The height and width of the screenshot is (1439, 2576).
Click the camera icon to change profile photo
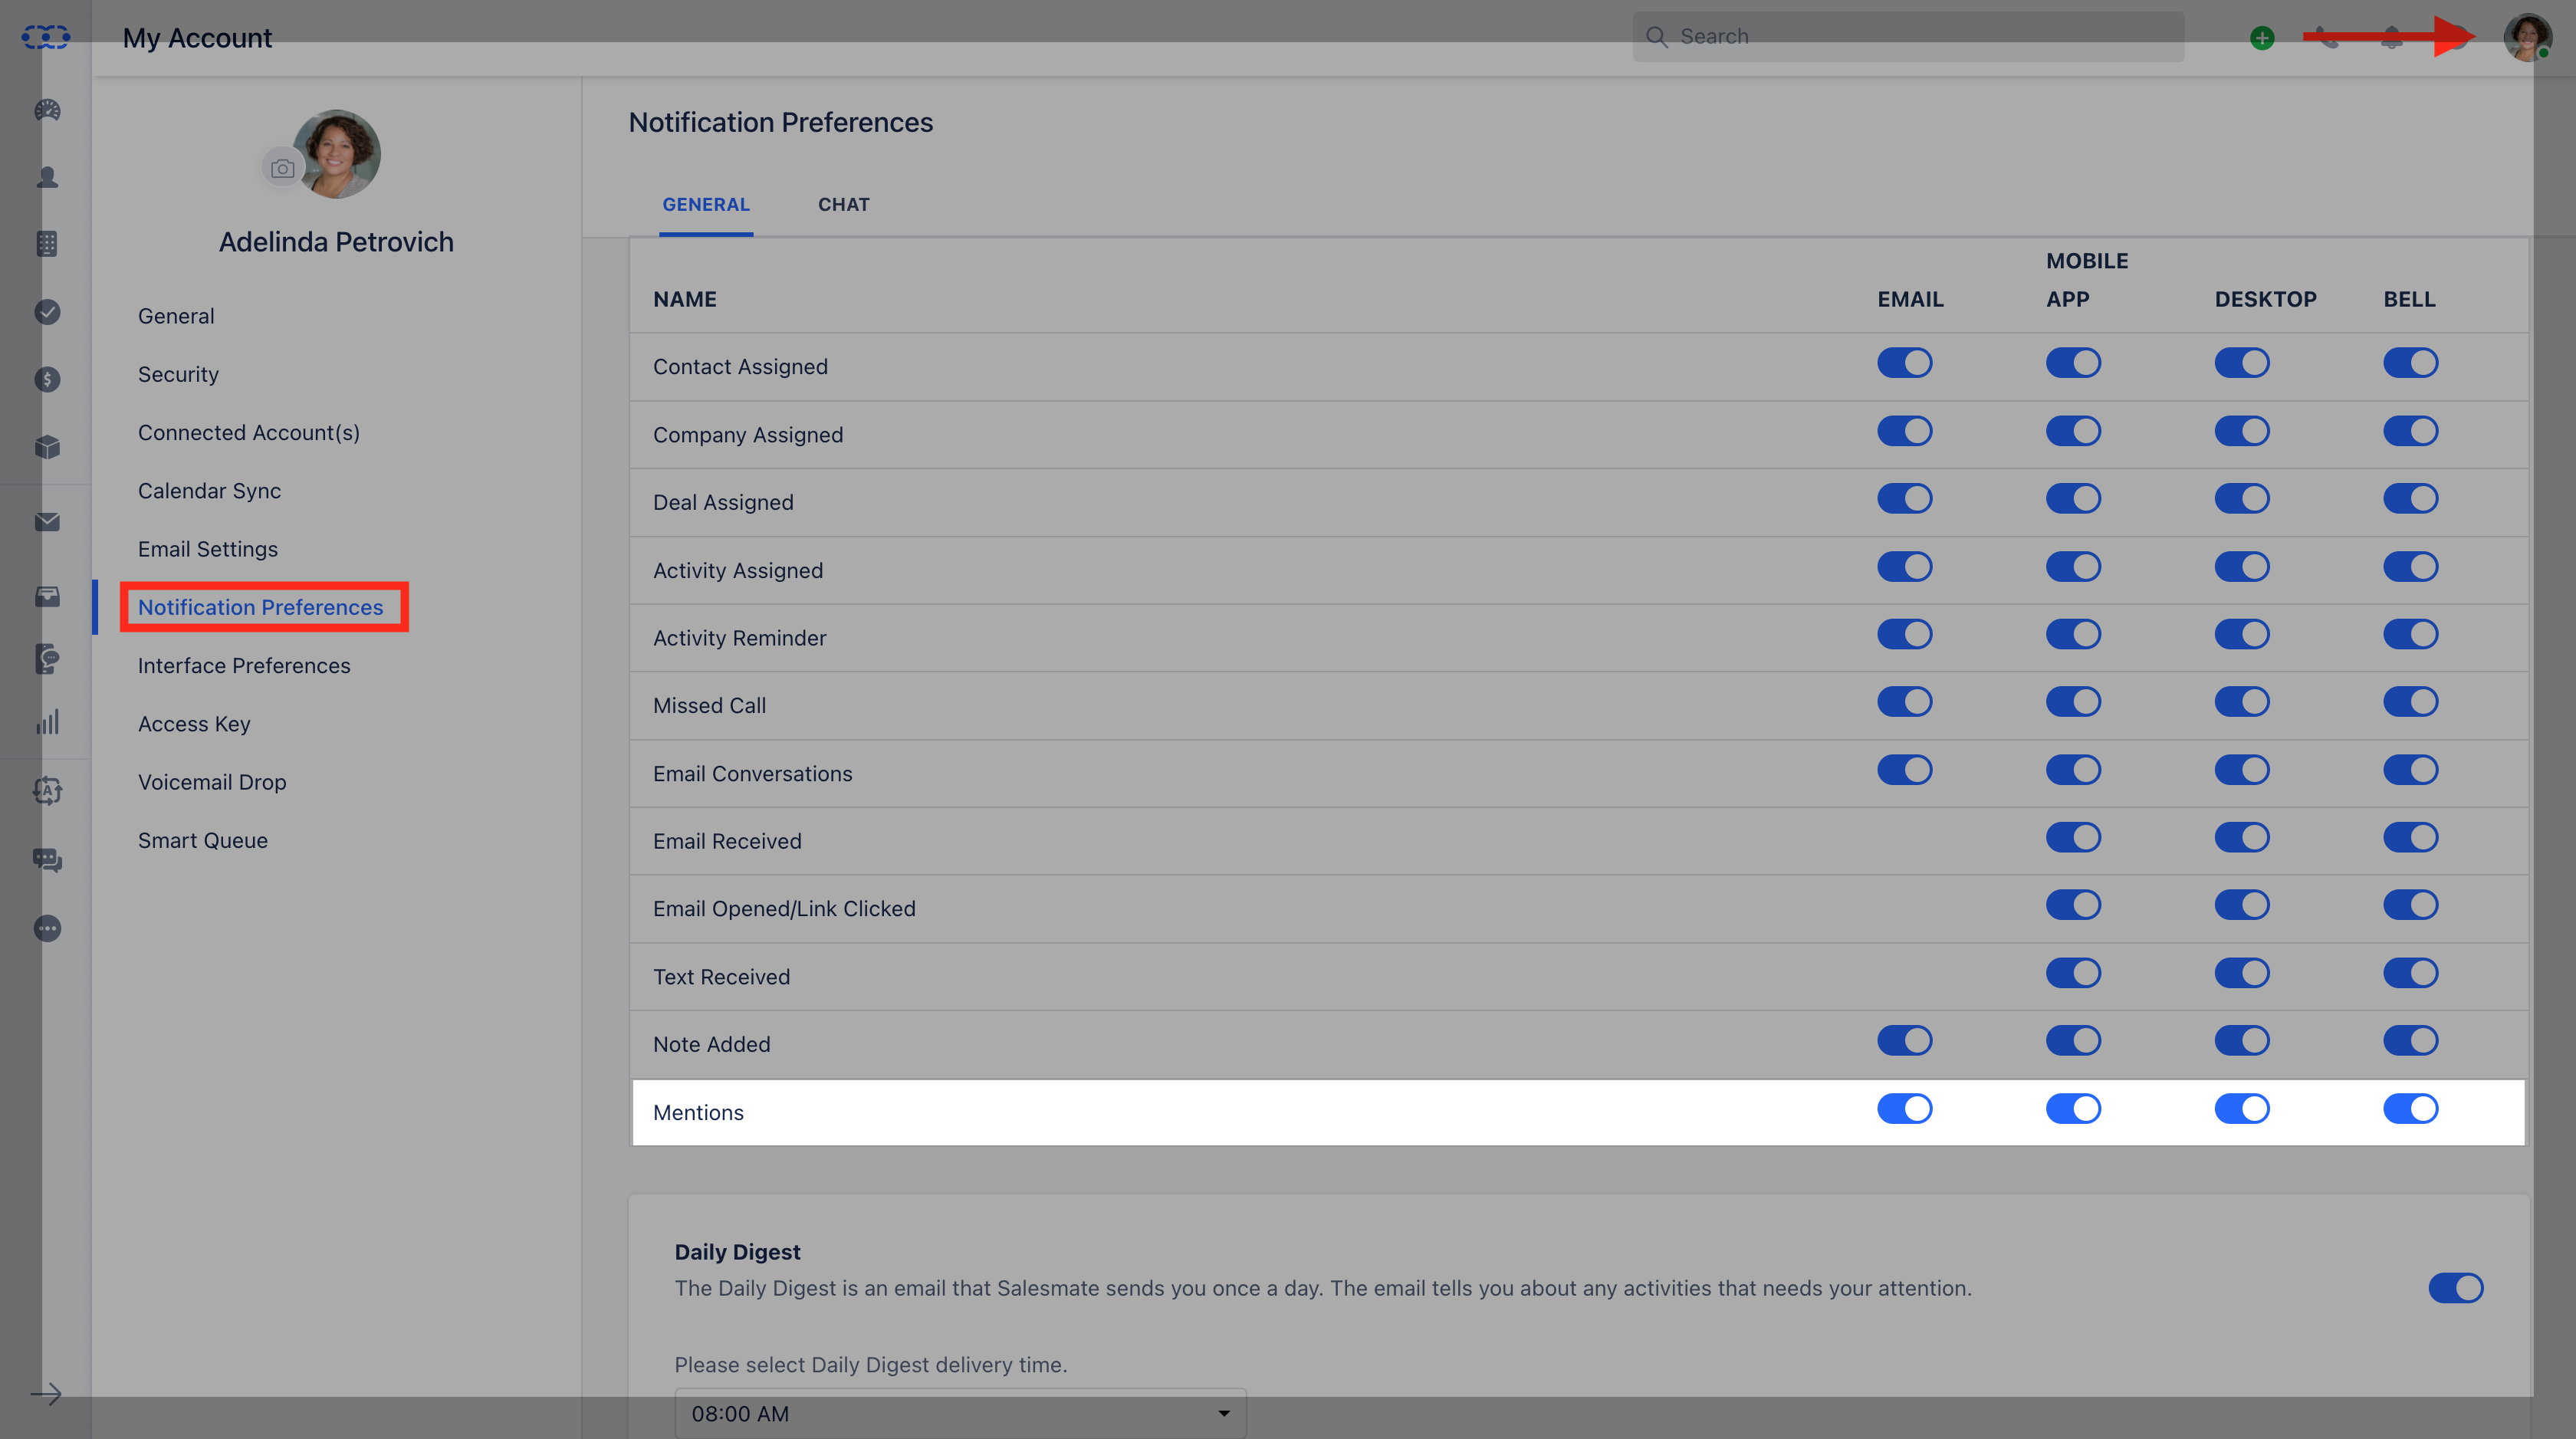click(x=283, y=168)
